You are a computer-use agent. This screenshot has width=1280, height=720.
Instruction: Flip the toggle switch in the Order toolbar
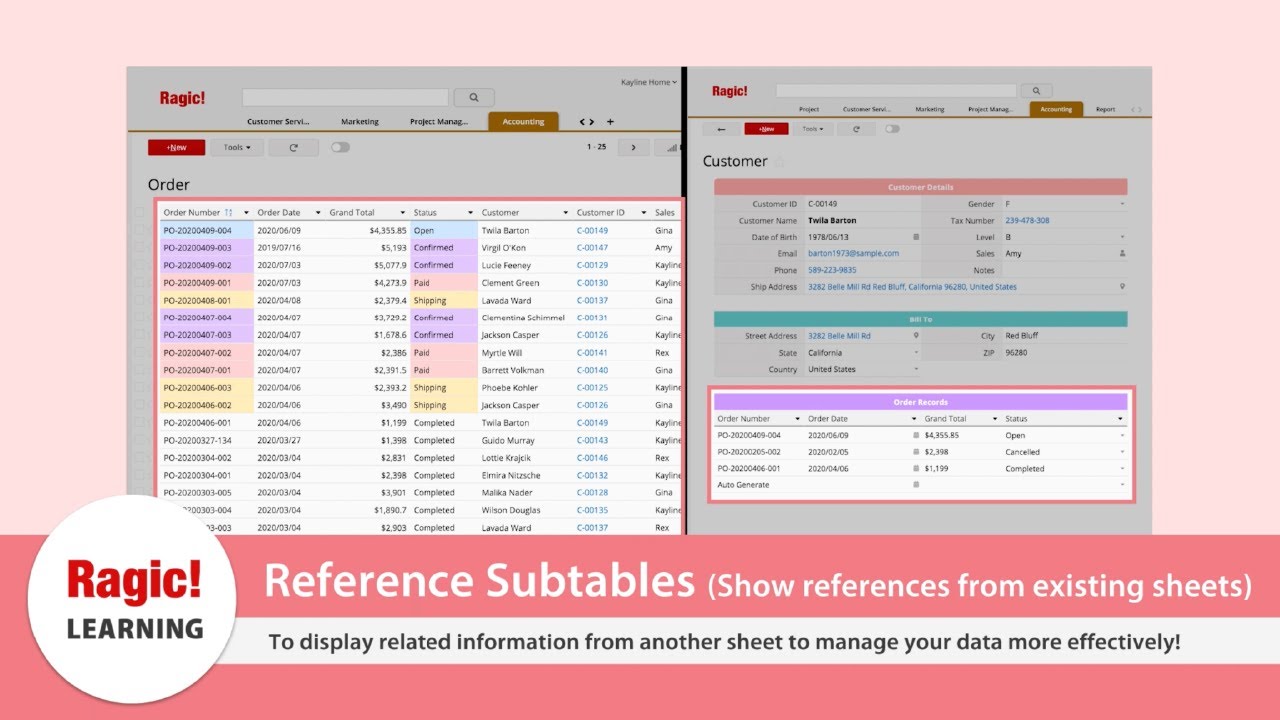(340, 146)
